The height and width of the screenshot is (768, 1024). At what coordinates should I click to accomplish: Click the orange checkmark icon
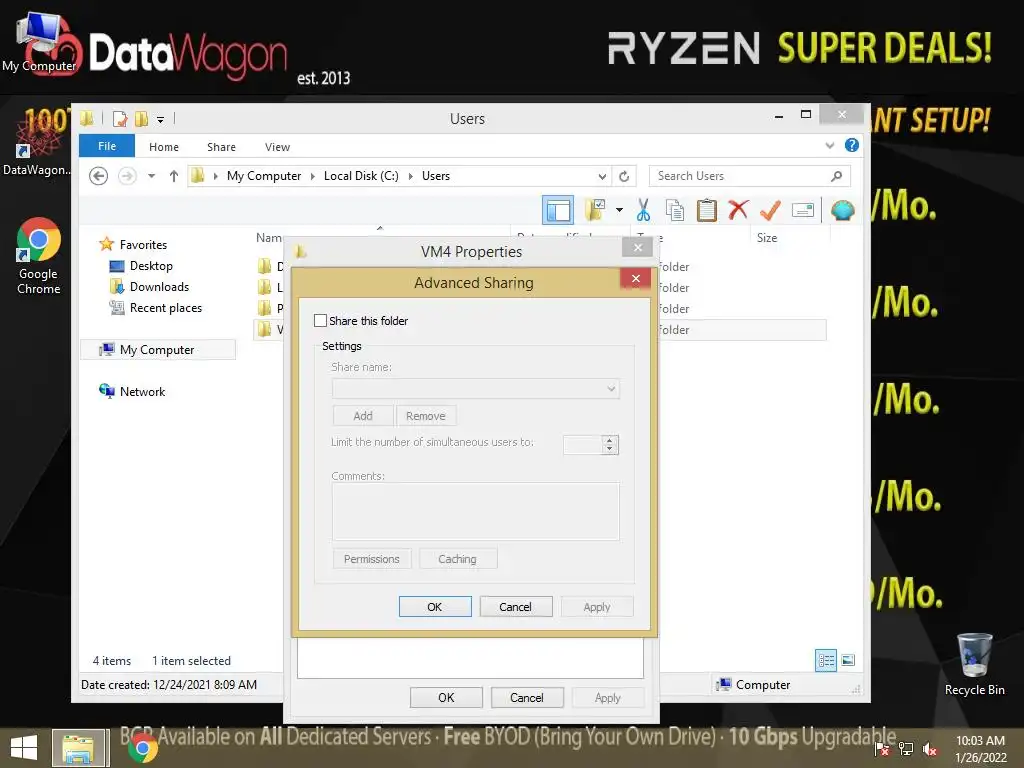[771, 210]
